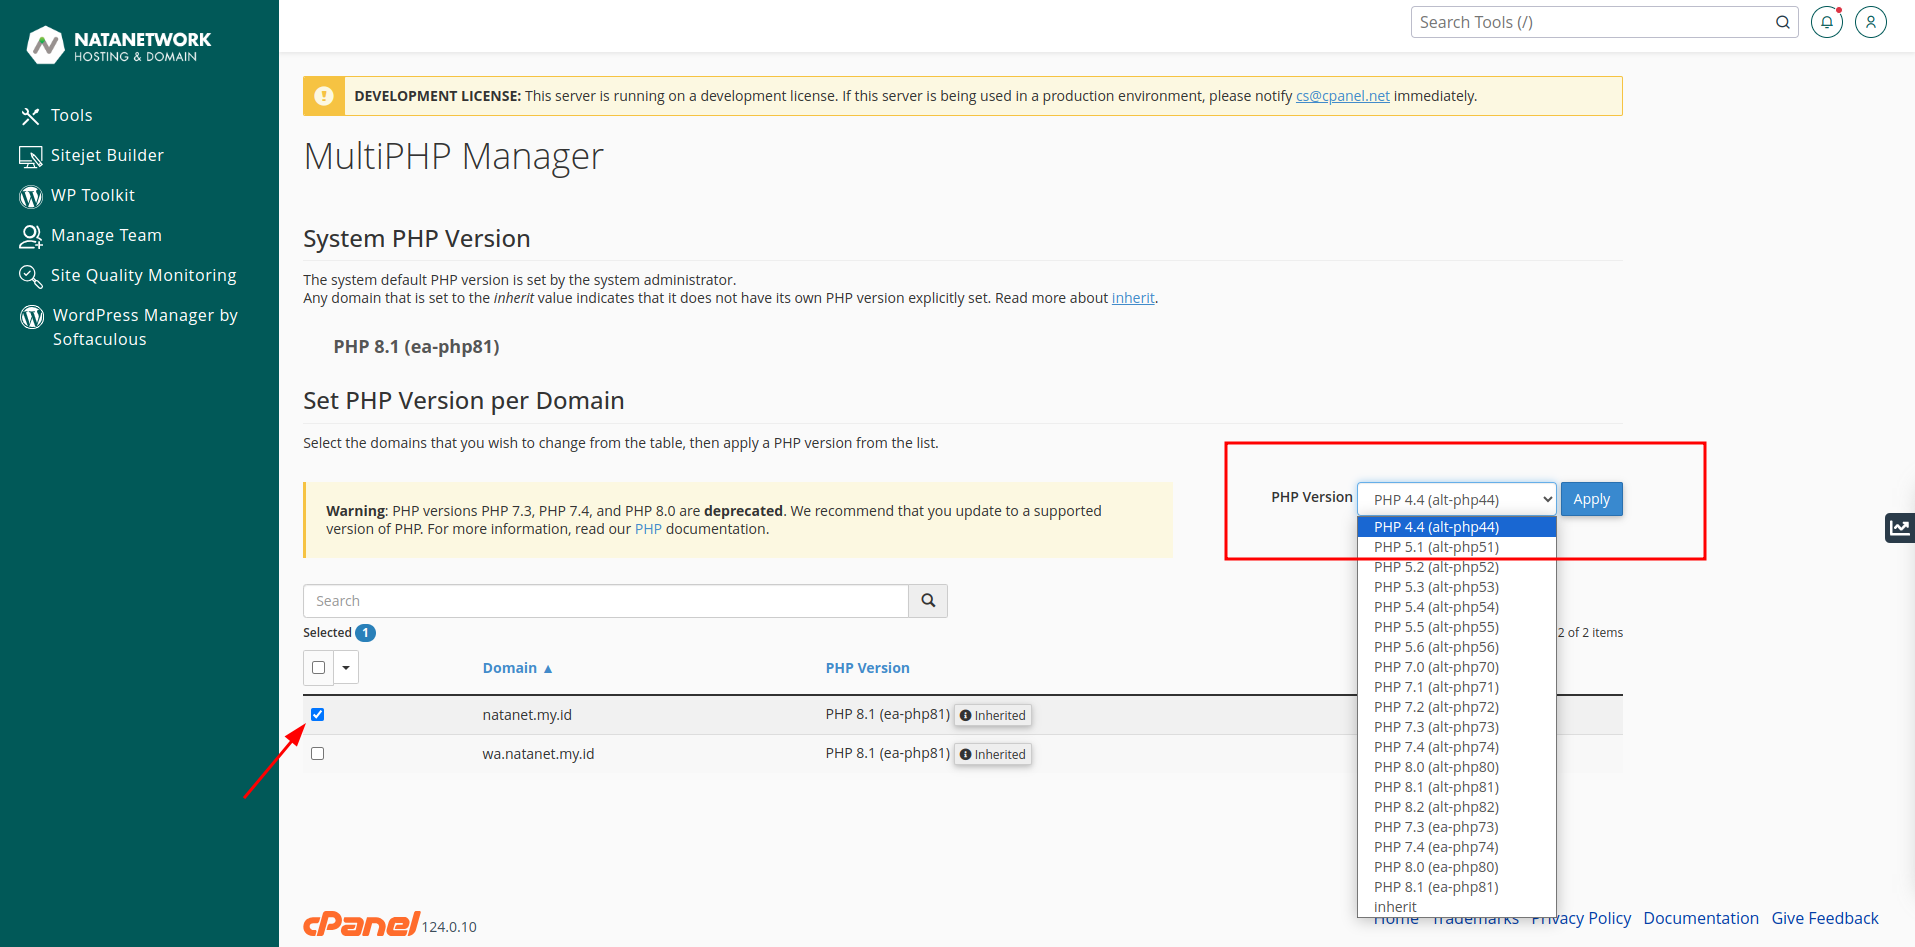This screenshot has width=1915, height=947.
Task: Sort table by PHP Version column
Action: tap(867, 668)
